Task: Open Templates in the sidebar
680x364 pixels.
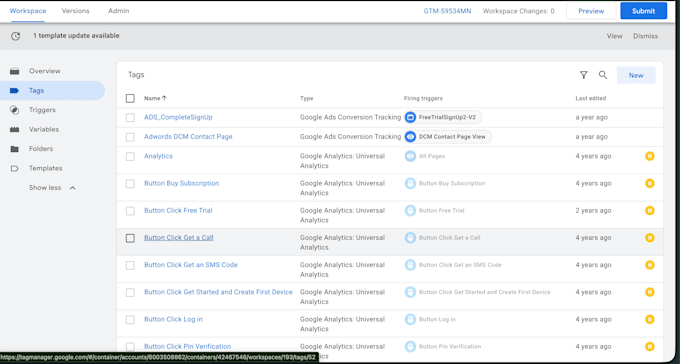Action: tap(46, 168)
